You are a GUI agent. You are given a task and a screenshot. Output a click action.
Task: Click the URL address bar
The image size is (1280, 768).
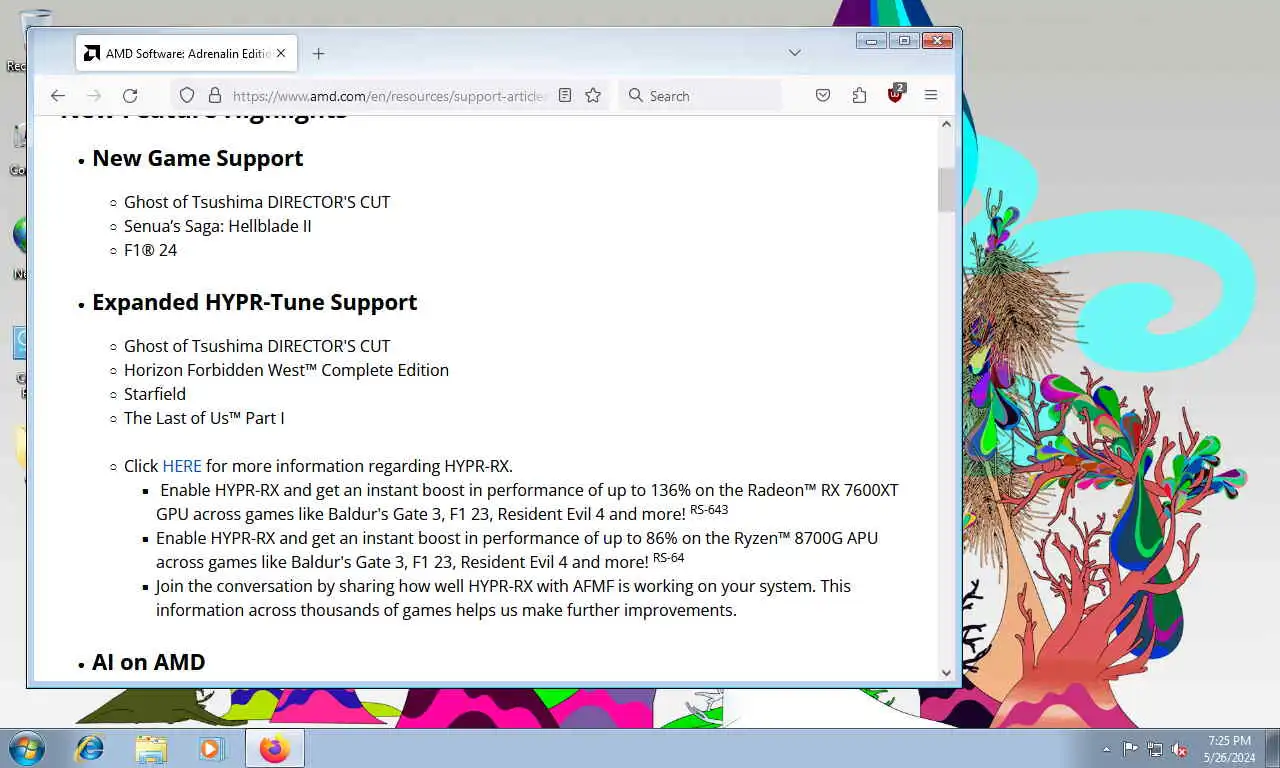(390, 96)
